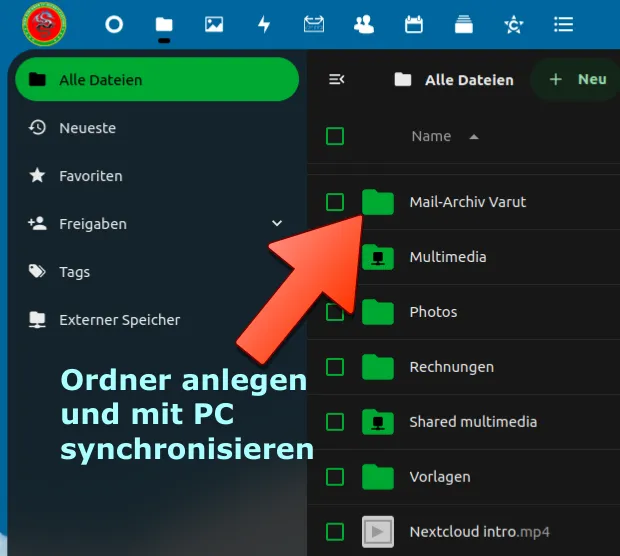Open the Nextcloud intro.mp4 video thumbnail
The image size is (620, 556).
378,532
